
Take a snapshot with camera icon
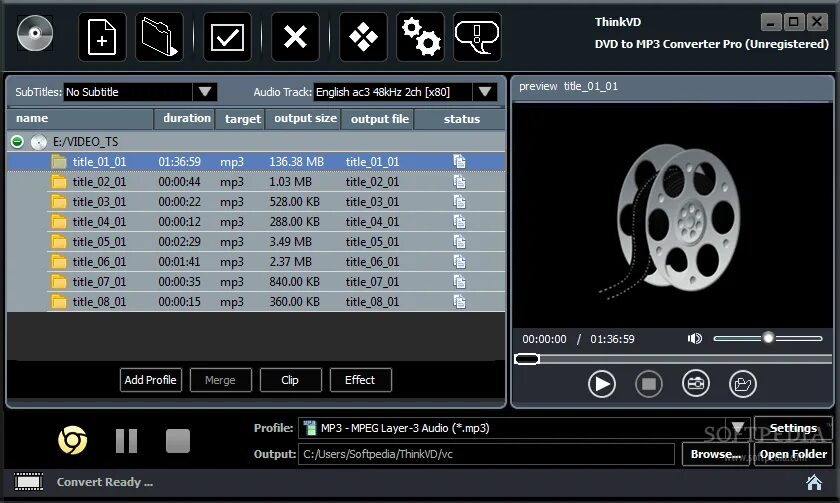pos(696,384)
